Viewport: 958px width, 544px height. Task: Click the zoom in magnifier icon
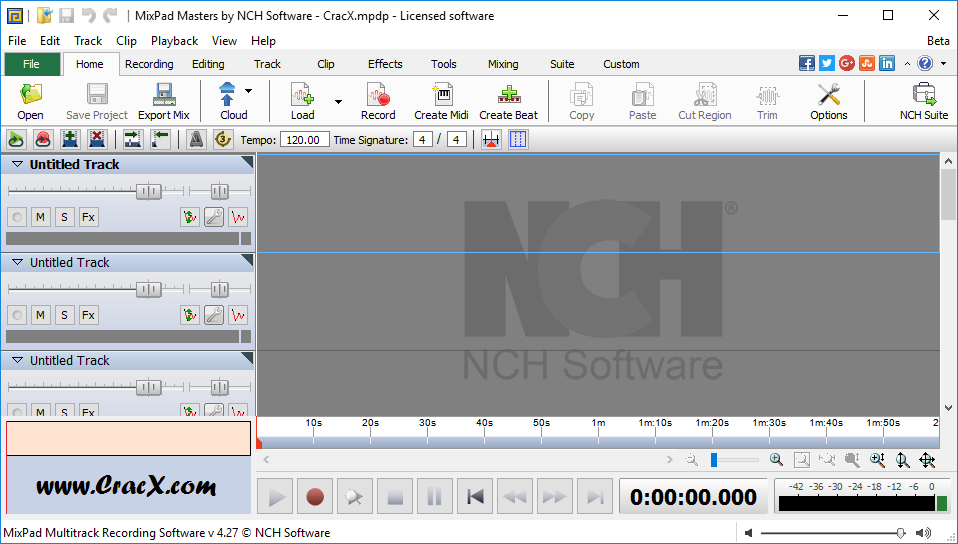click(777, 460)
